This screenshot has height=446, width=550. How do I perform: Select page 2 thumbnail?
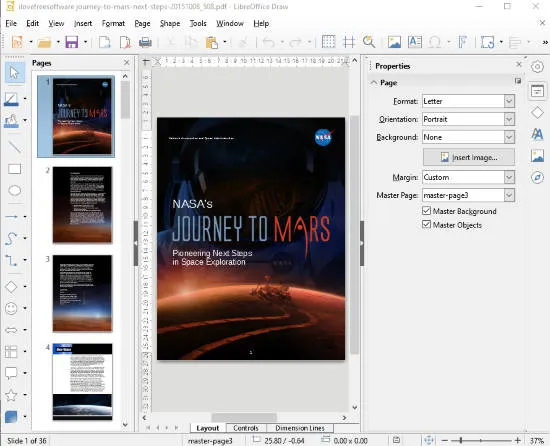tap(82, 205)
